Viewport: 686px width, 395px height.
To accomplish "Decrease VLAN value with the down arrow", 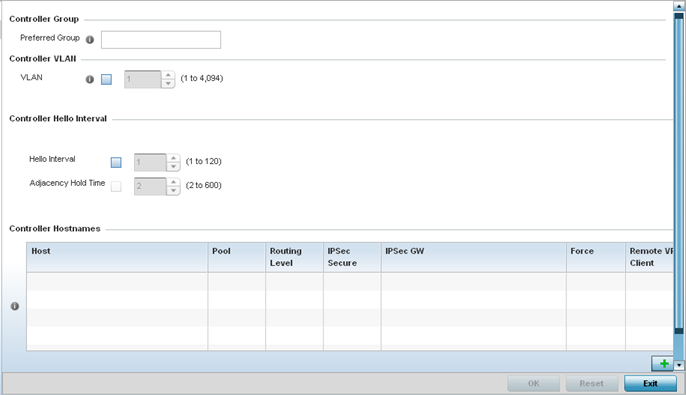I will pos(168,84).
